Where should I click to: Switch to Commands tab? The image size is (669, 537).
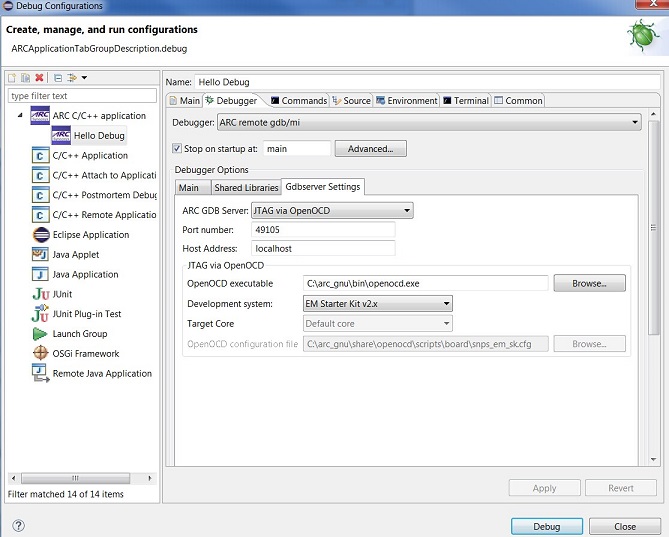[x=299, y=101]
